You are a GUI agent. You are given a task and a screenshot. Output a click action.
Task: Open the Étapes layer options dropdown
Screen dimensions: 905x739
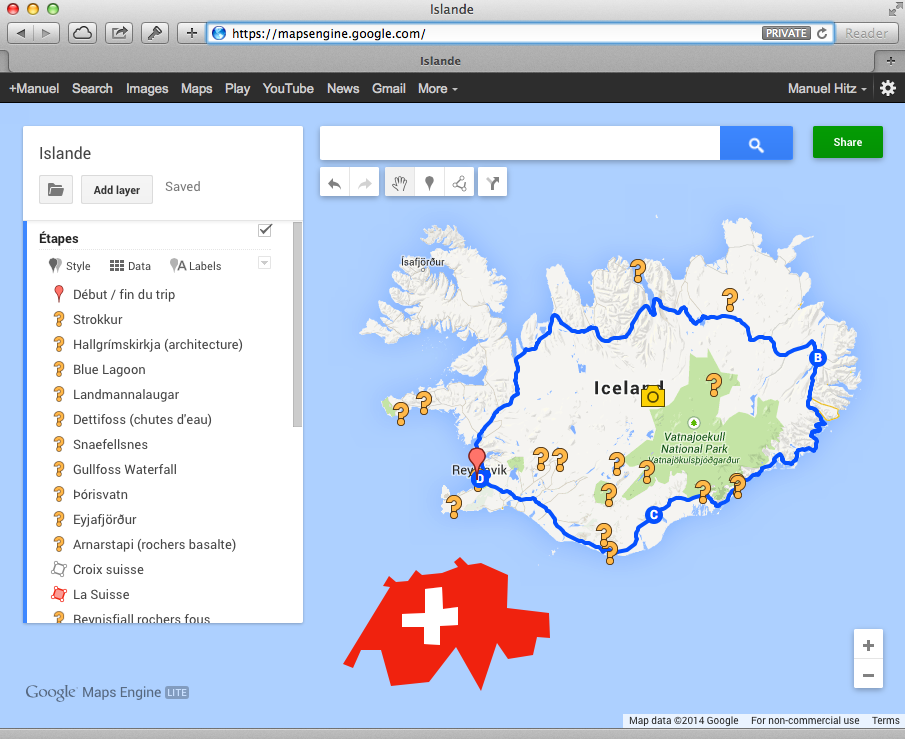(264, 263)
